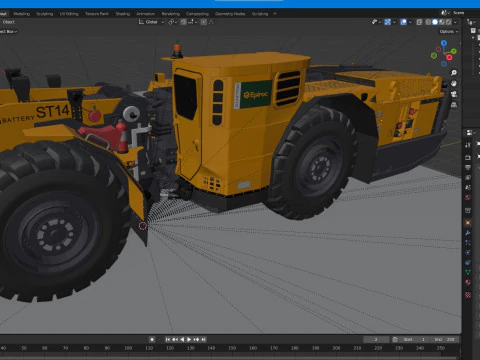The image size is (480, 360).
Task: Open object type visibility dropdown
Action: coord(376,22)
